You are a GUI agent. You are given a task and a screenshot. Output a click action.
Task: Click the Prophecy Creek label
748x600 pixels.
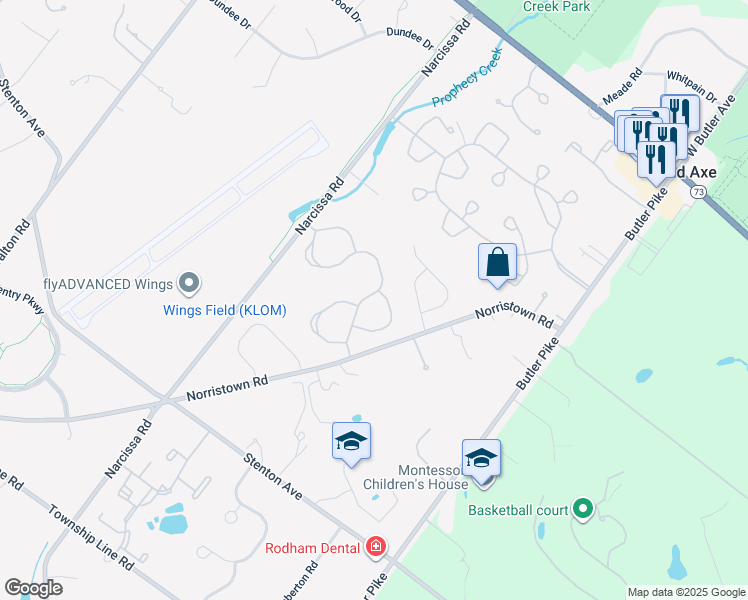click(x=468, y=77)
